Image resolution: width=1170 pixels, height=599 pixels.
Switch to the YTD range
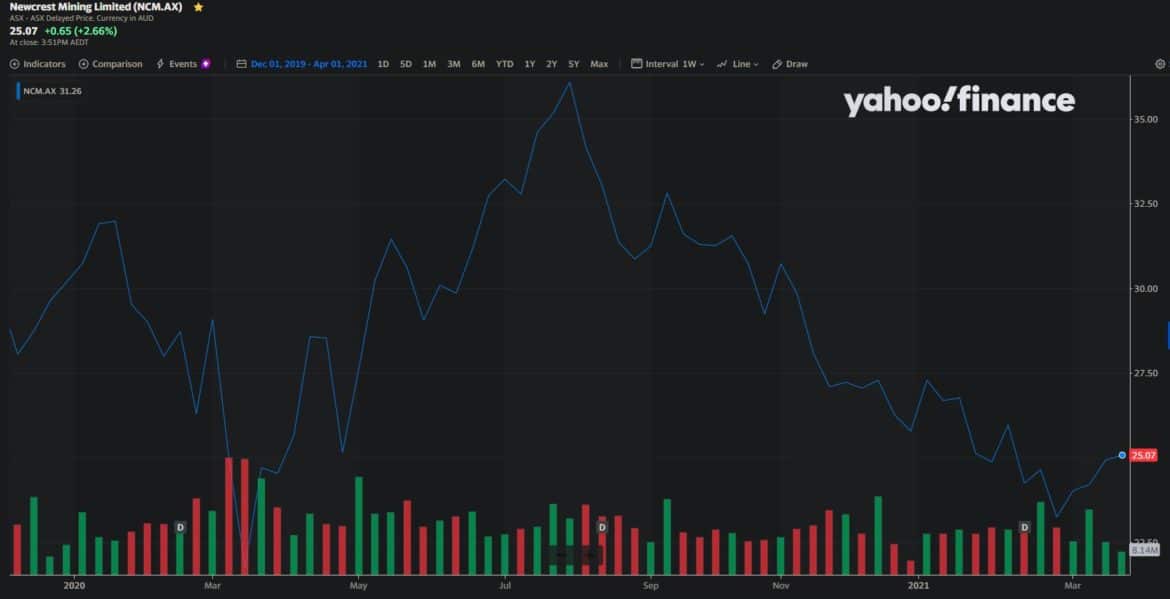[503, 63]
